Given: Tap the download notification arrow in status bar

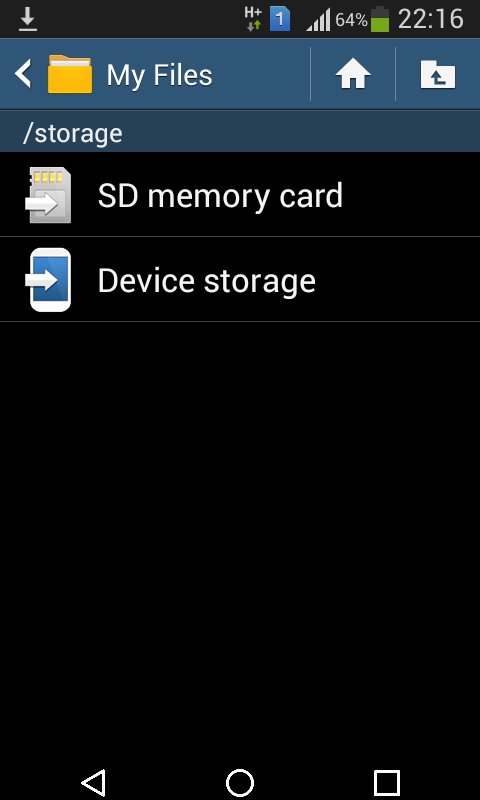Looking at the screenshot, I should tap(28, 19).
